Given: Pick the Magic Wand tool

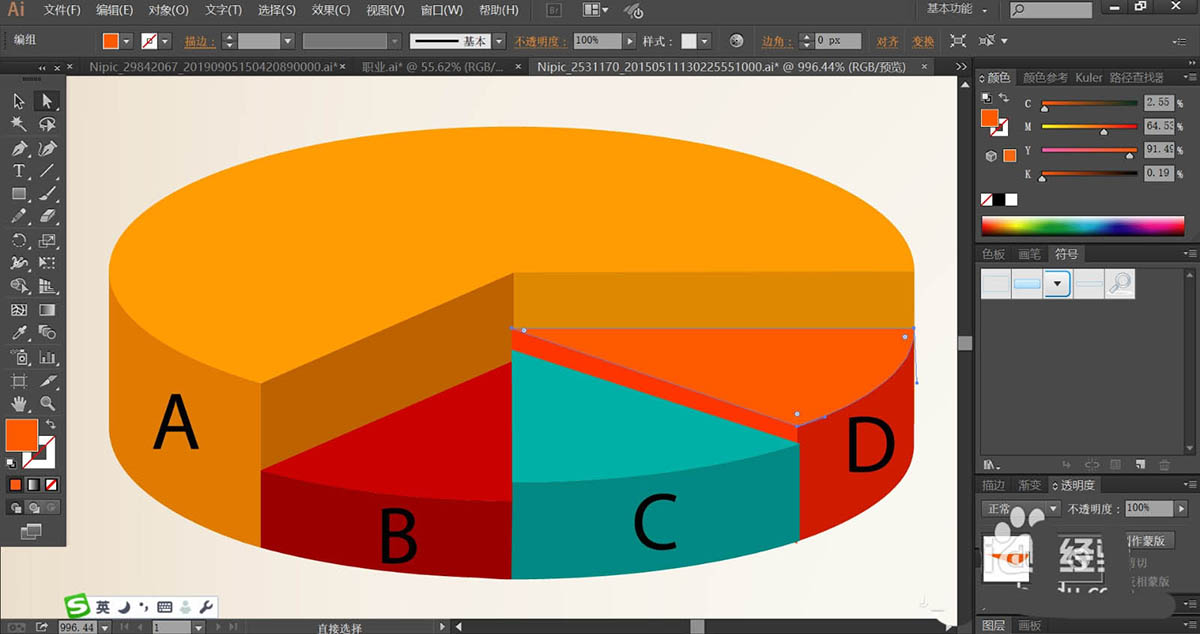Looking at the screenshot, I should pos(19,124).
